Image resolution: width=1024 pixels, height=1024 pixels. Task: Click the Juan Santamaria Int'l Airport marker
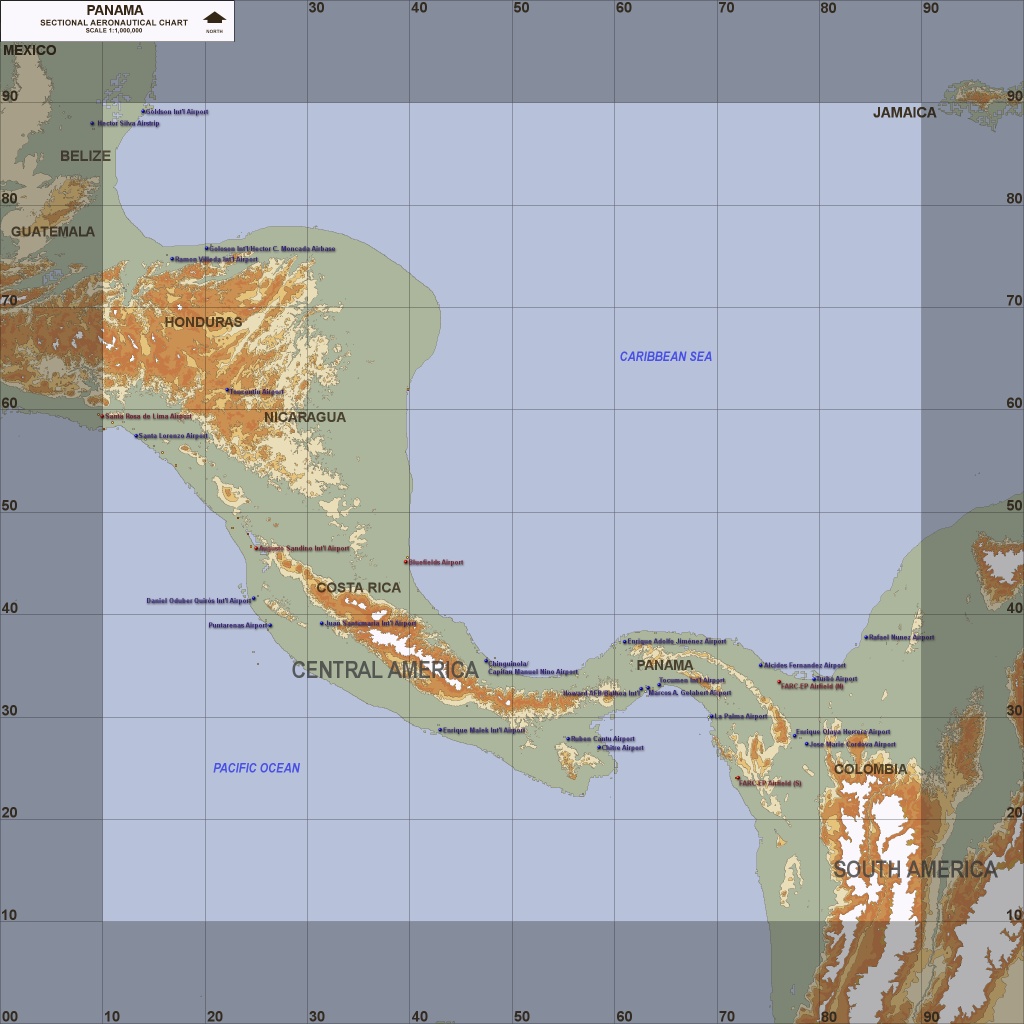[322, 623]
